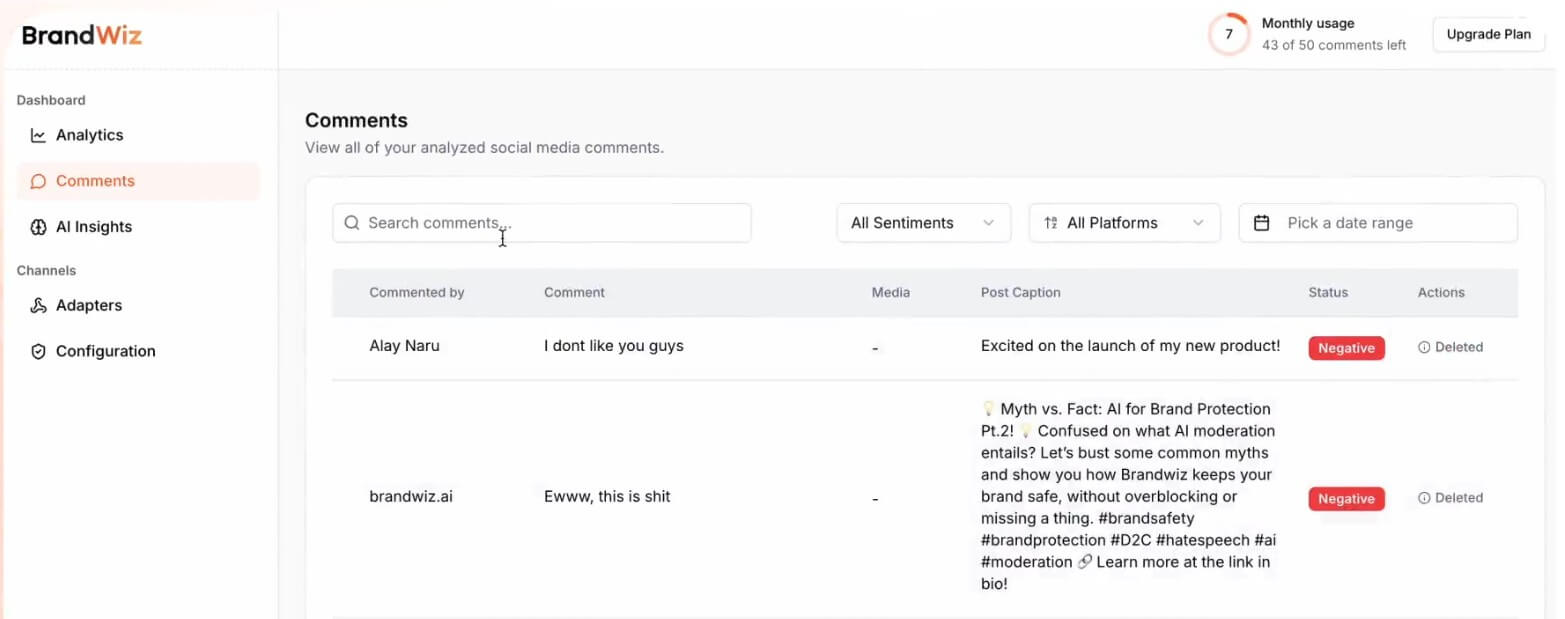Click the Analytics line chart icon
Viewport: 1565px width, 619px height.
38,135
